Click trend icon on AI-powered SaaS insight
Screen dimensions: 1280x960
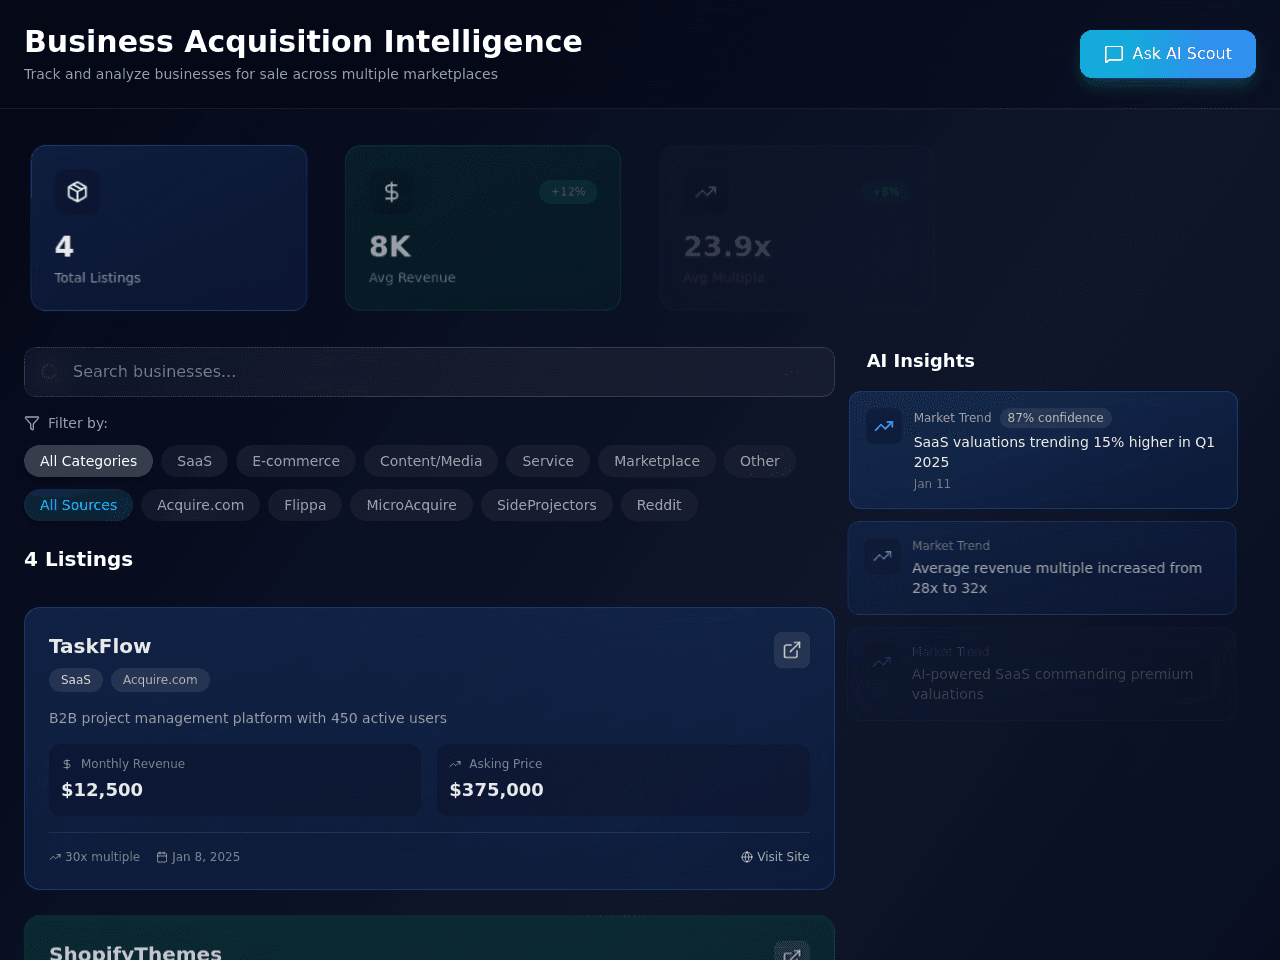(x=882, y=662)
